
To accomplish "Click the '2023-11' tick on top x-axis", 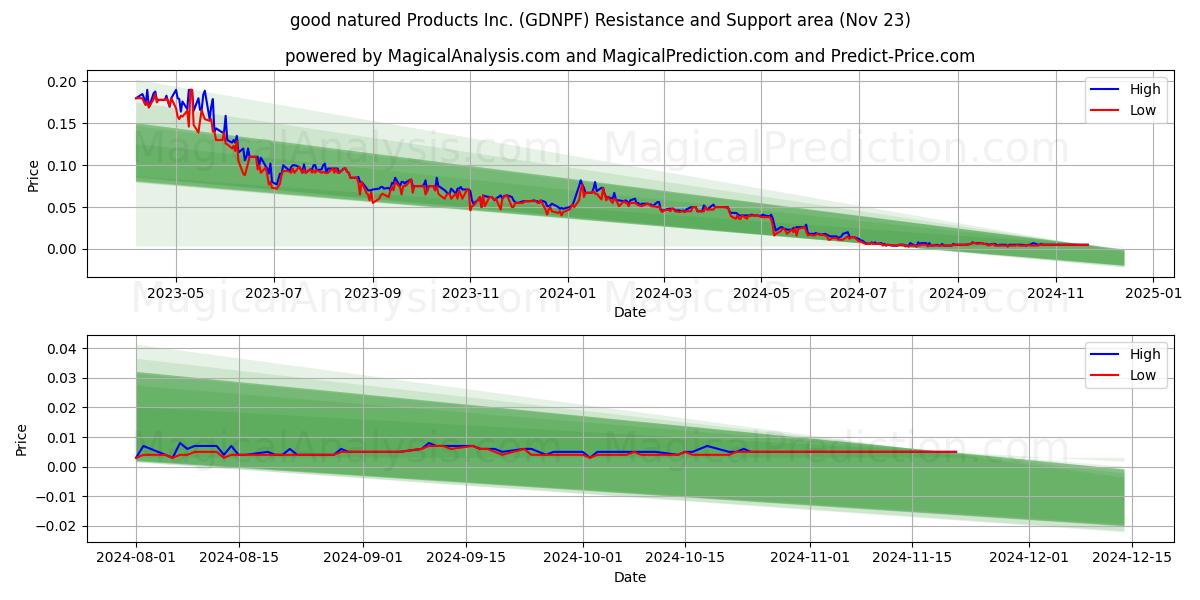I will point(470,293).
